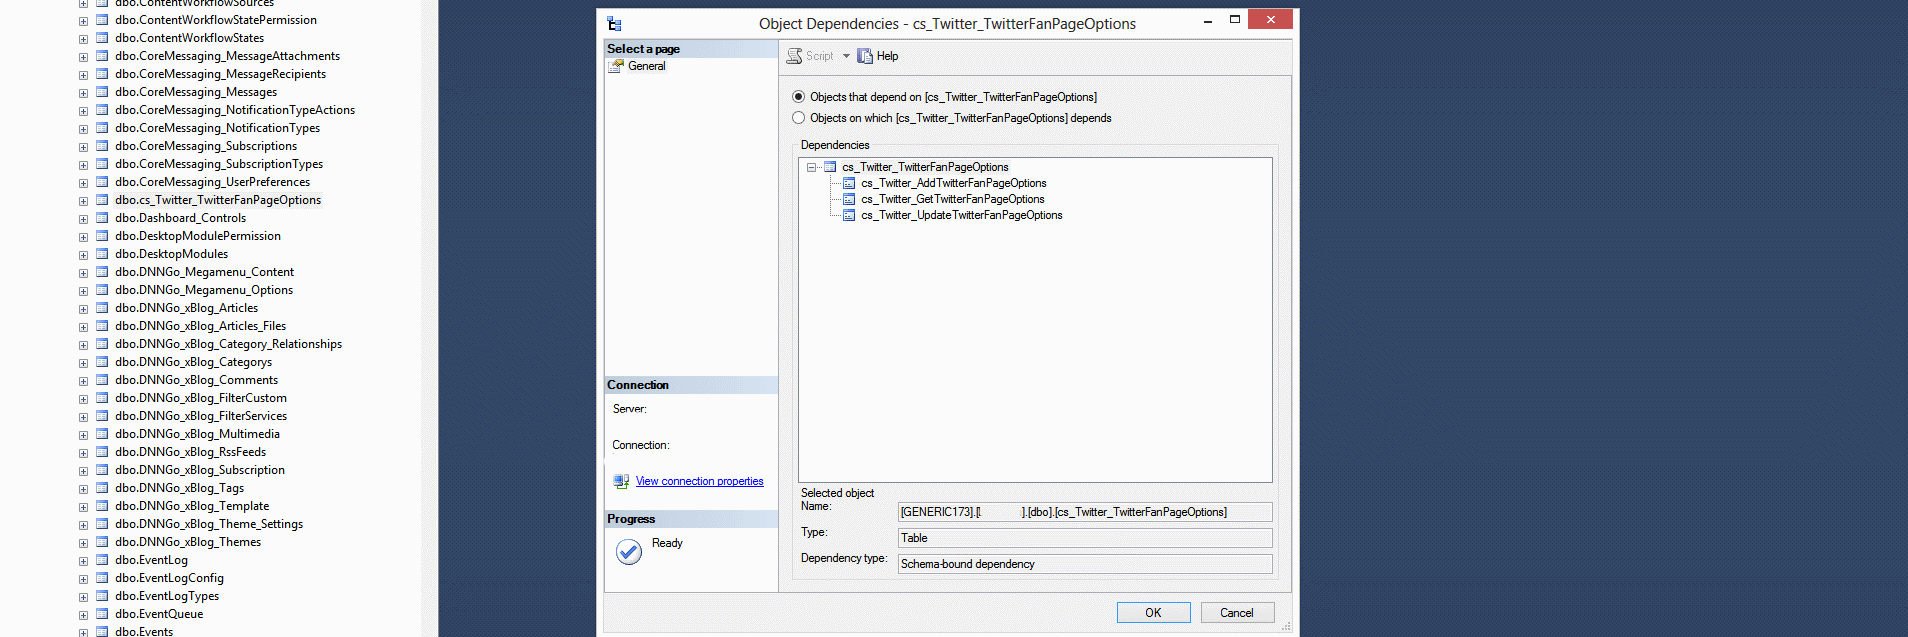The width and height of the screenshot is (1908, 637).
Task: Select cs_Twitter_GetTwitterFanPageOptions dependency row
Action: [953, 199]
